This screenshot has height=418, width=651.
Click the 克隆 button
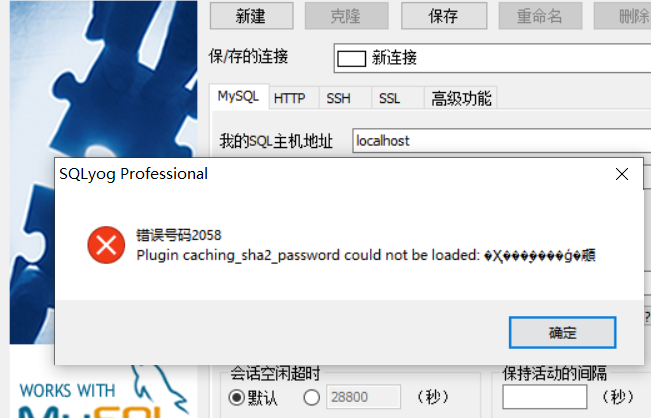click(347, 16)
